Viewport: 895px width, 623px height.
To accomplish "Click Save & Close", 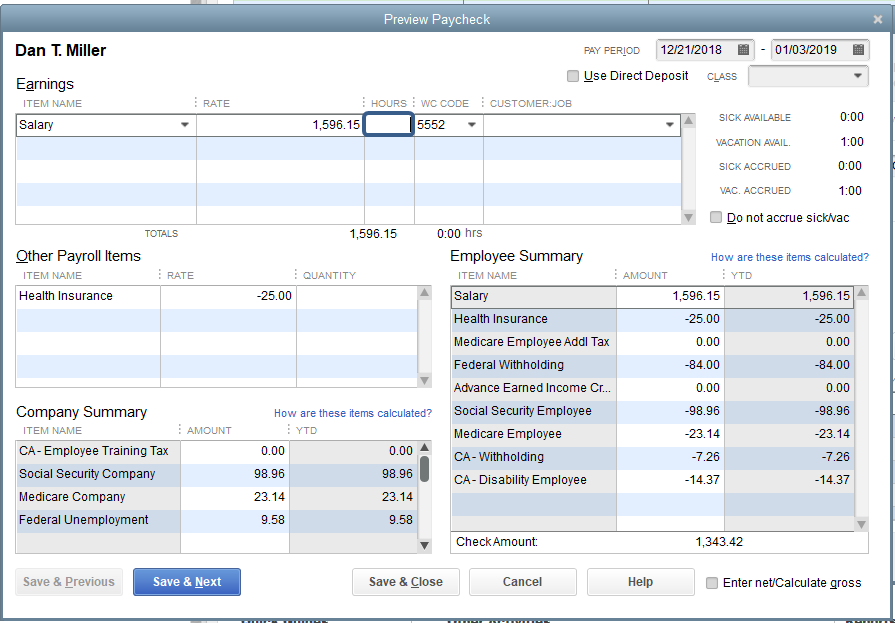I will click(x=406, y=581).
